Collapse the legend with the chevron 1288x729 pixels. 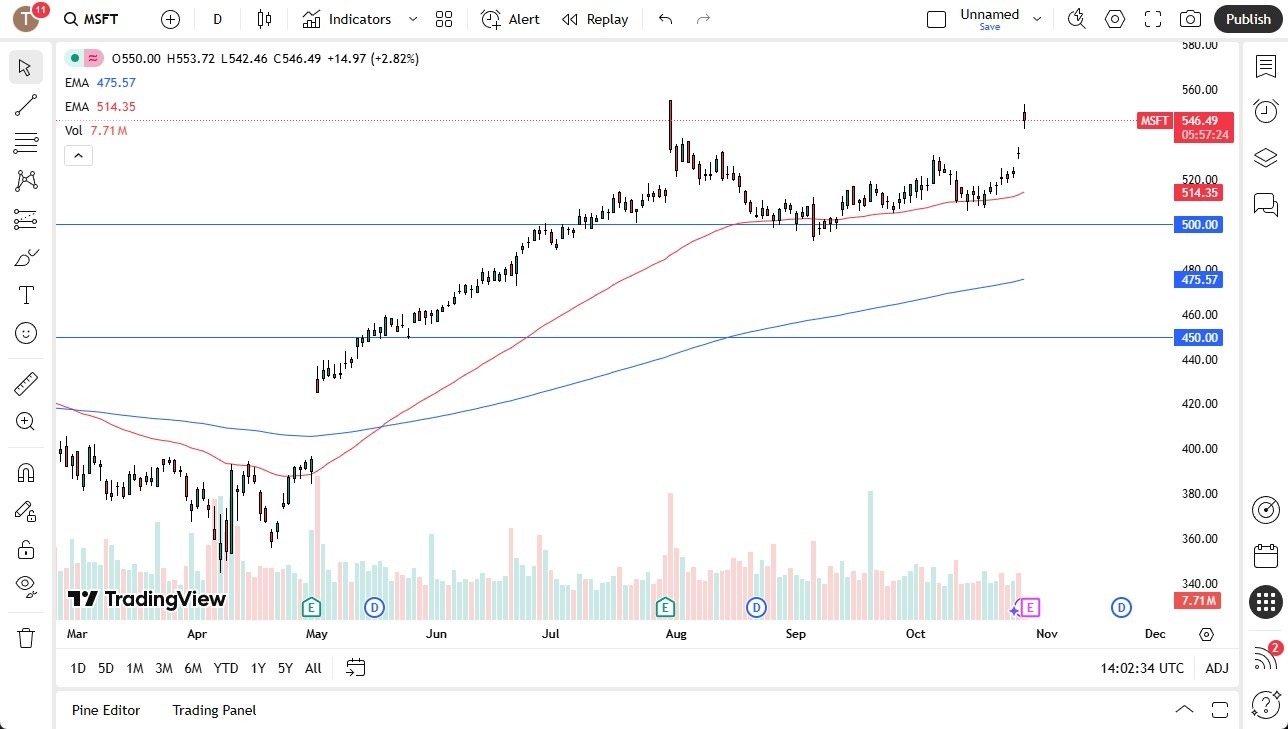[78, 155]
